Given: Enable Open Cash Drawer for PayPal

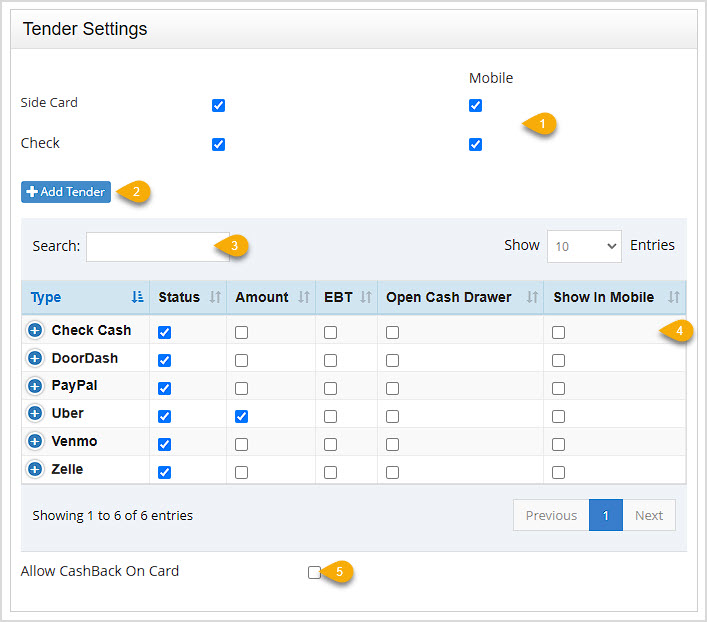Looking at the screenshot, I should pos(392,388).
